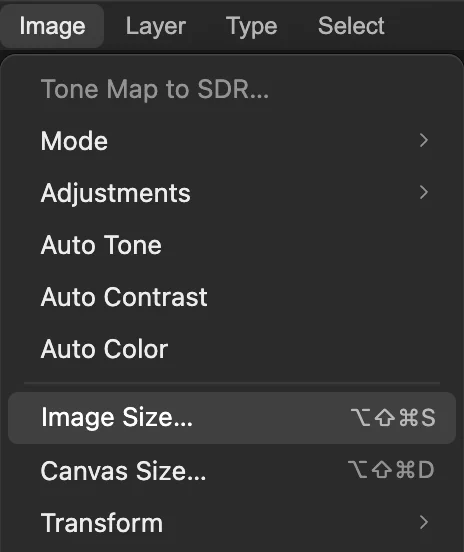Open the Type menu
The width and height of the screenshot is (464, 552).
tap(251, 26)
